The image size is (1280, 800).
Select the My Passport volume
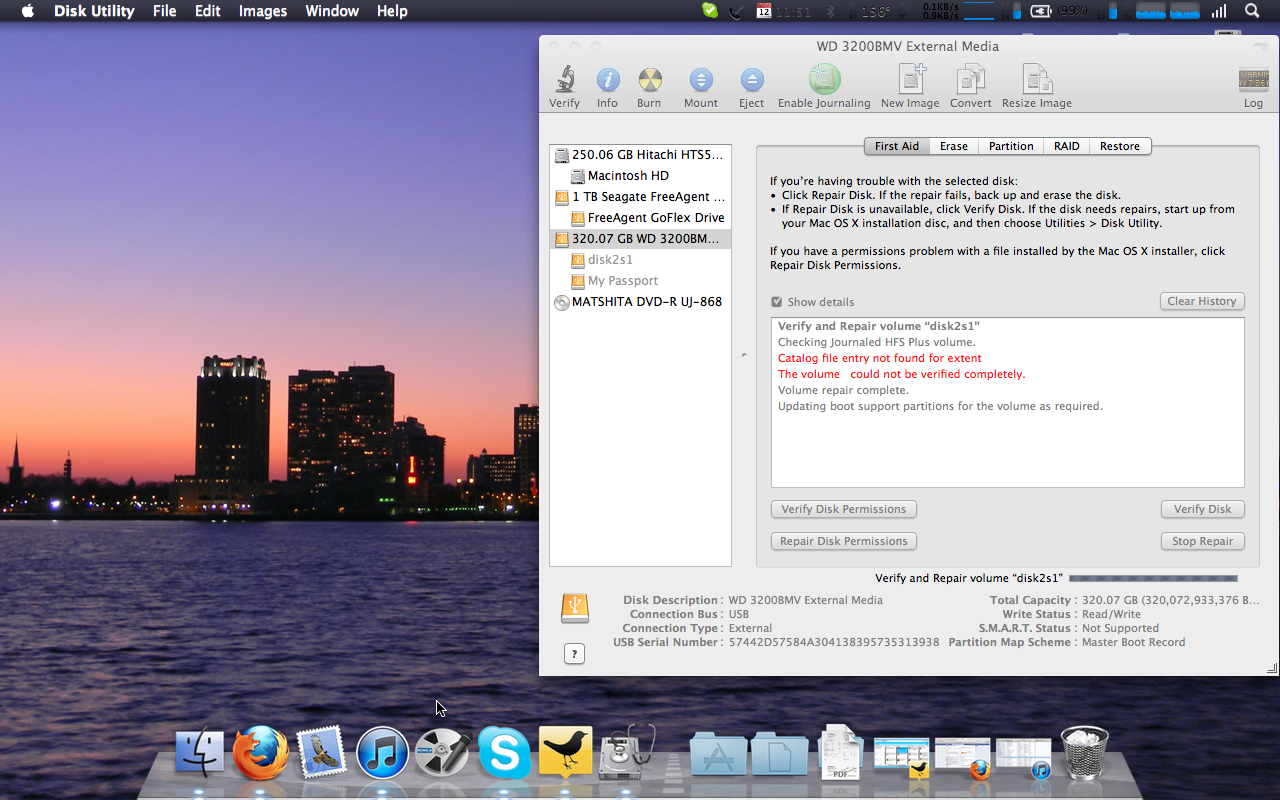click(640, 281)
